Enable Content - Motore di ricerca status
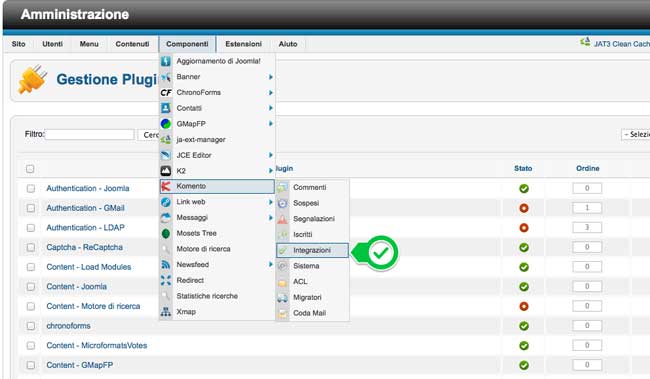The image size is (650, 379). [x=524, y=306]
